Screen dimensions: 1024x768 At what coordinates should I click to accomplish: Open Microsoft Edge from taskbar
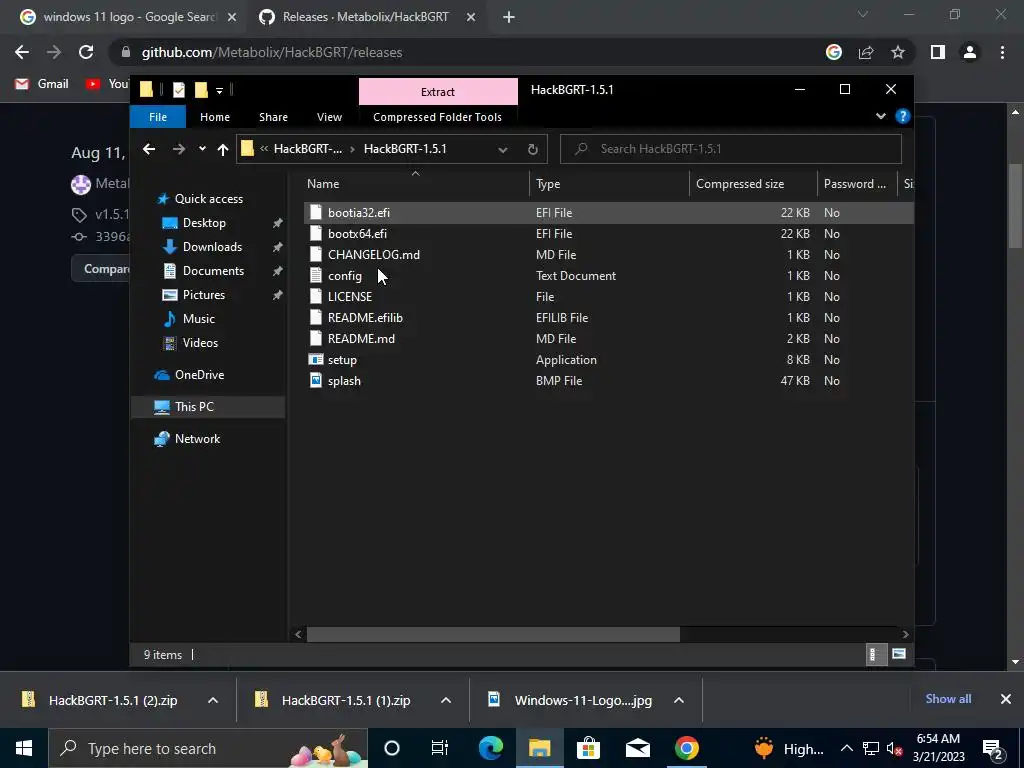[x=490, y=748]
